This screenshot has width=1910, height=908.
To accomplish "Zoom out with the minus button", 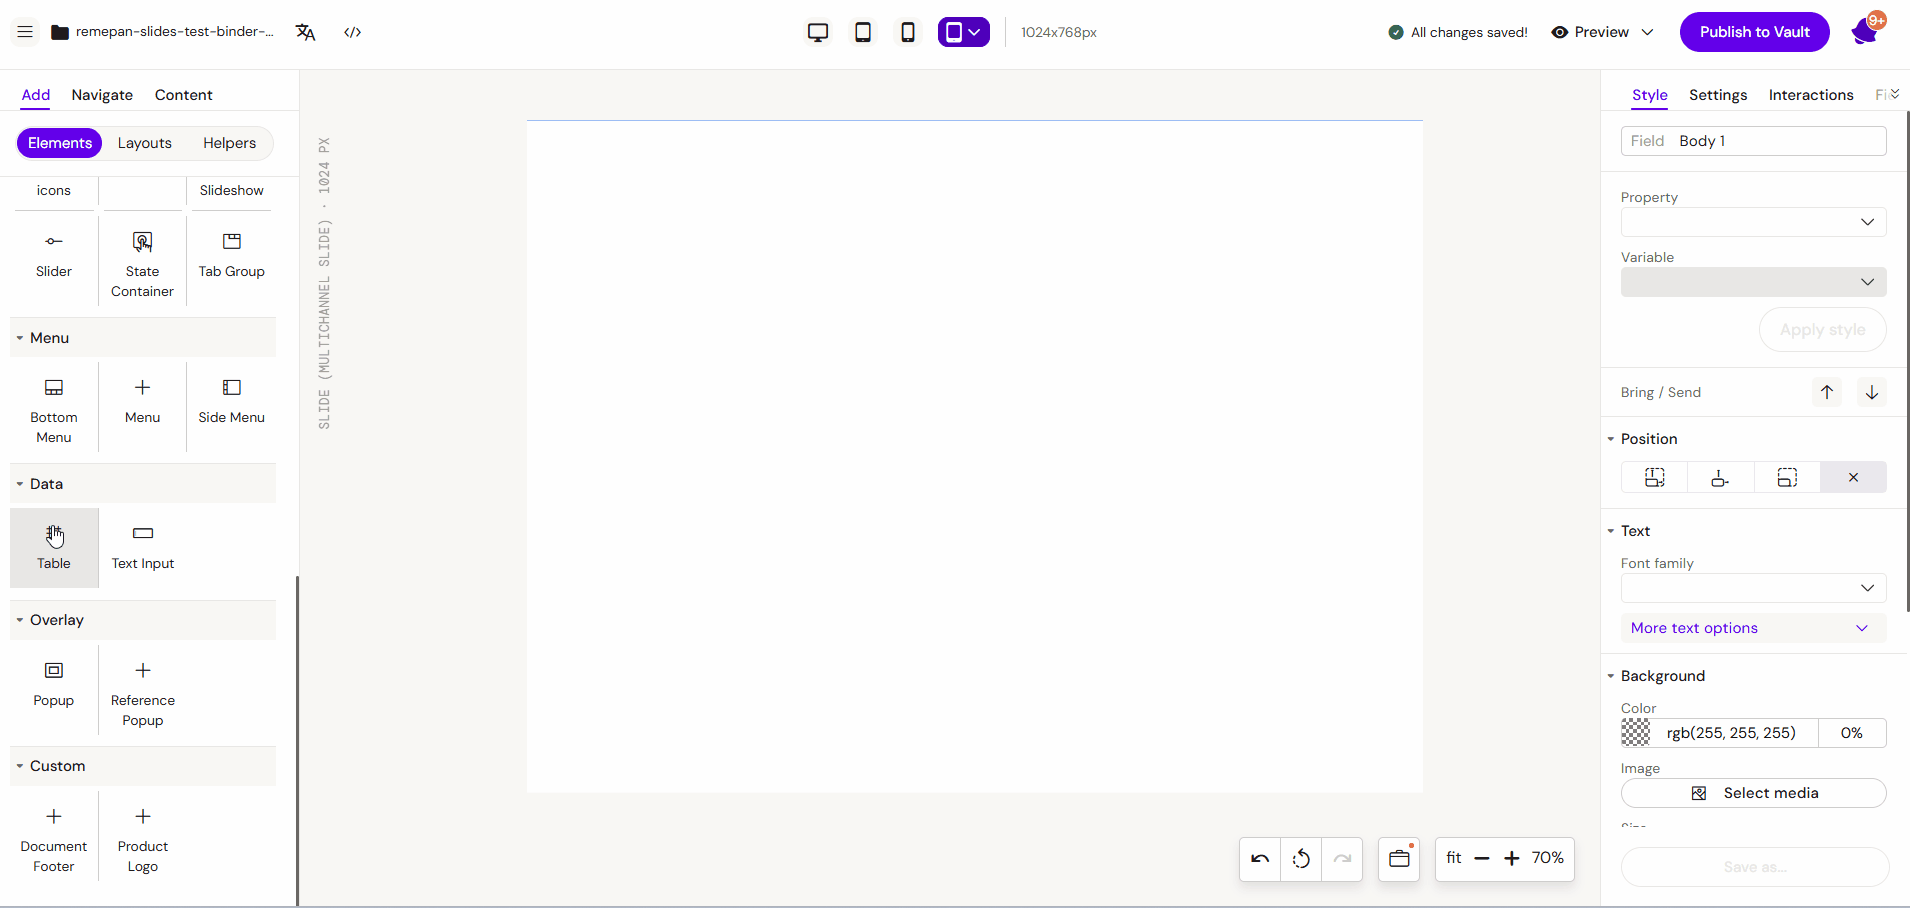I will pos(1482,858).
